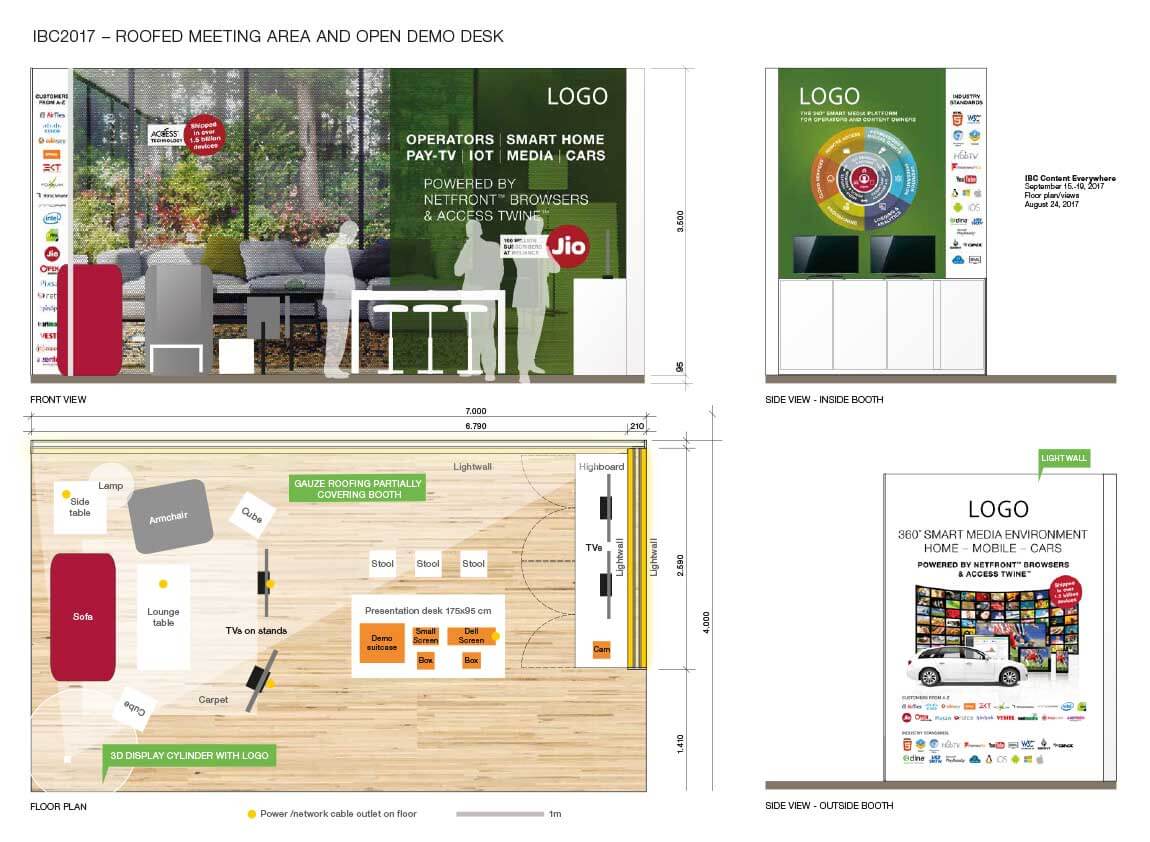
Task: Select the gray Armchair shape
Action: pos(168,517)
